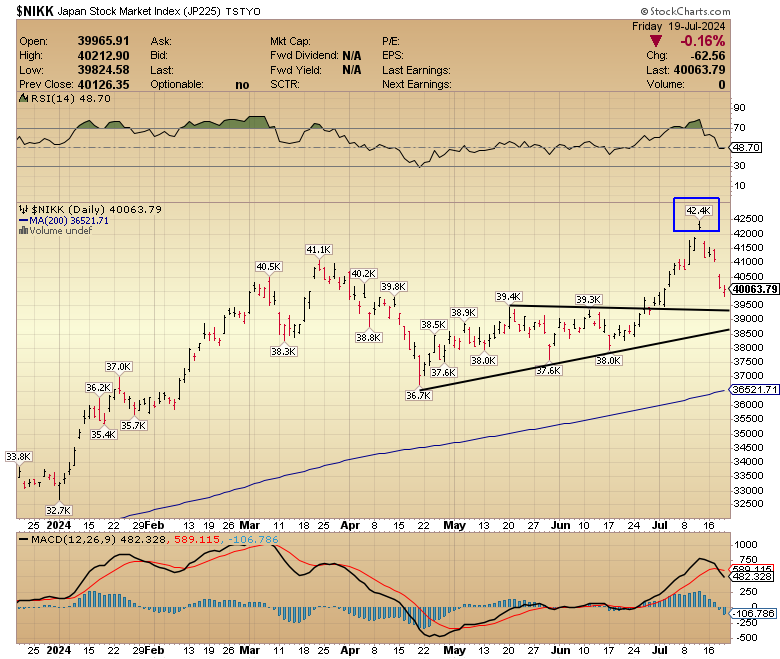Click the black MACD line swatch in legend
This screenshot has height=659, width=780.
(x=23, y=539)
